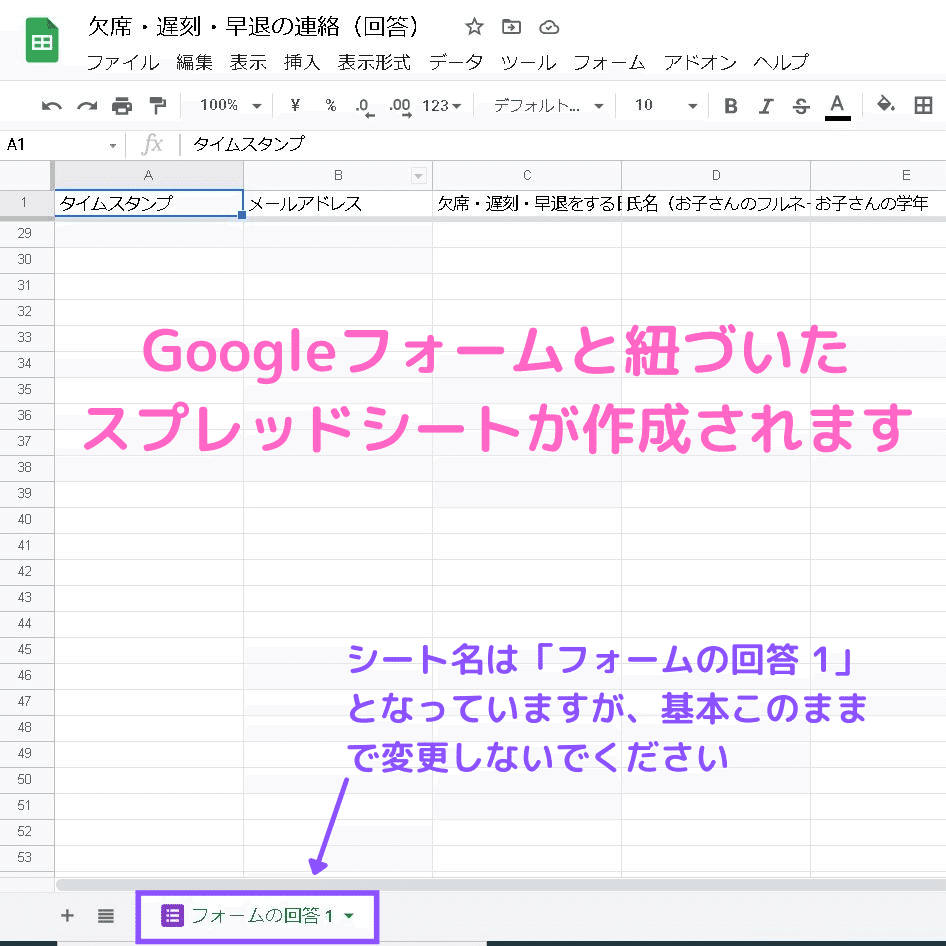The image size is (946, 946).
Task: Select row 53 header
Action: (25, 857)
